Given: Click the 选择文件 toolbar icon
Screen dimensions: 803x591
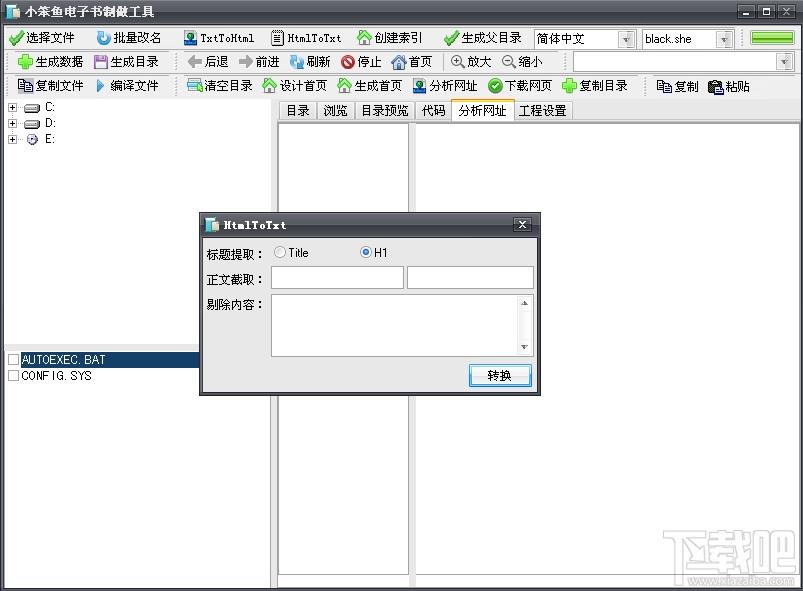Looking at the screenshot, I should pos(16,38).
